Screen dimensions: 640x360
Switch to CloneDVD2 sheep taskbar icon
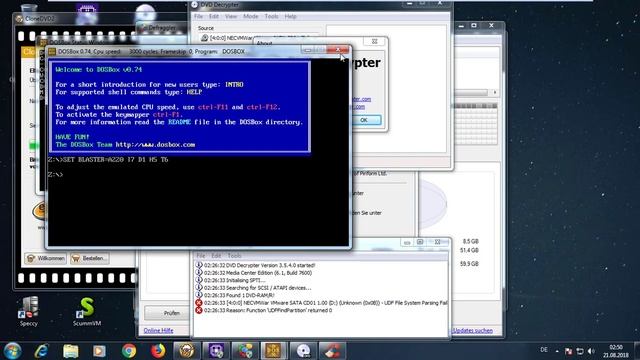(x=187, y=351)
